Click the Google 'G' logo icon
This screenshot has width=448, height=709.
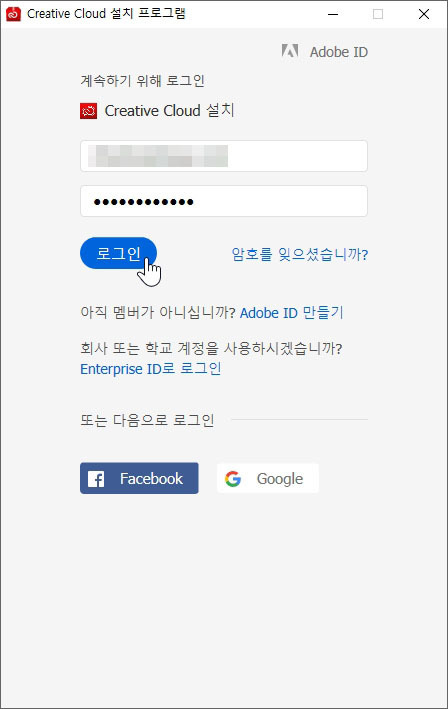click(x=233, y=478)
